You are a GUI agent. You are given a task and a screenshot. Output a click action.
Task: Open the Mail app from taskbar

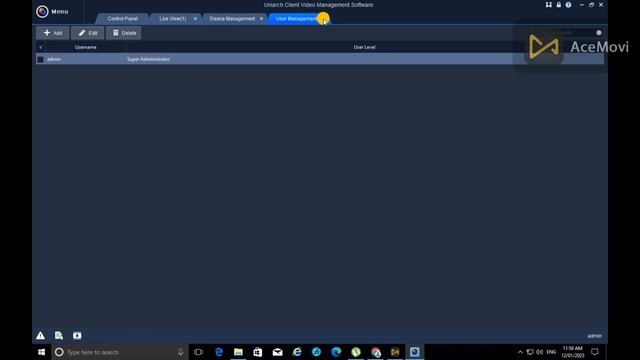(278, 352)
